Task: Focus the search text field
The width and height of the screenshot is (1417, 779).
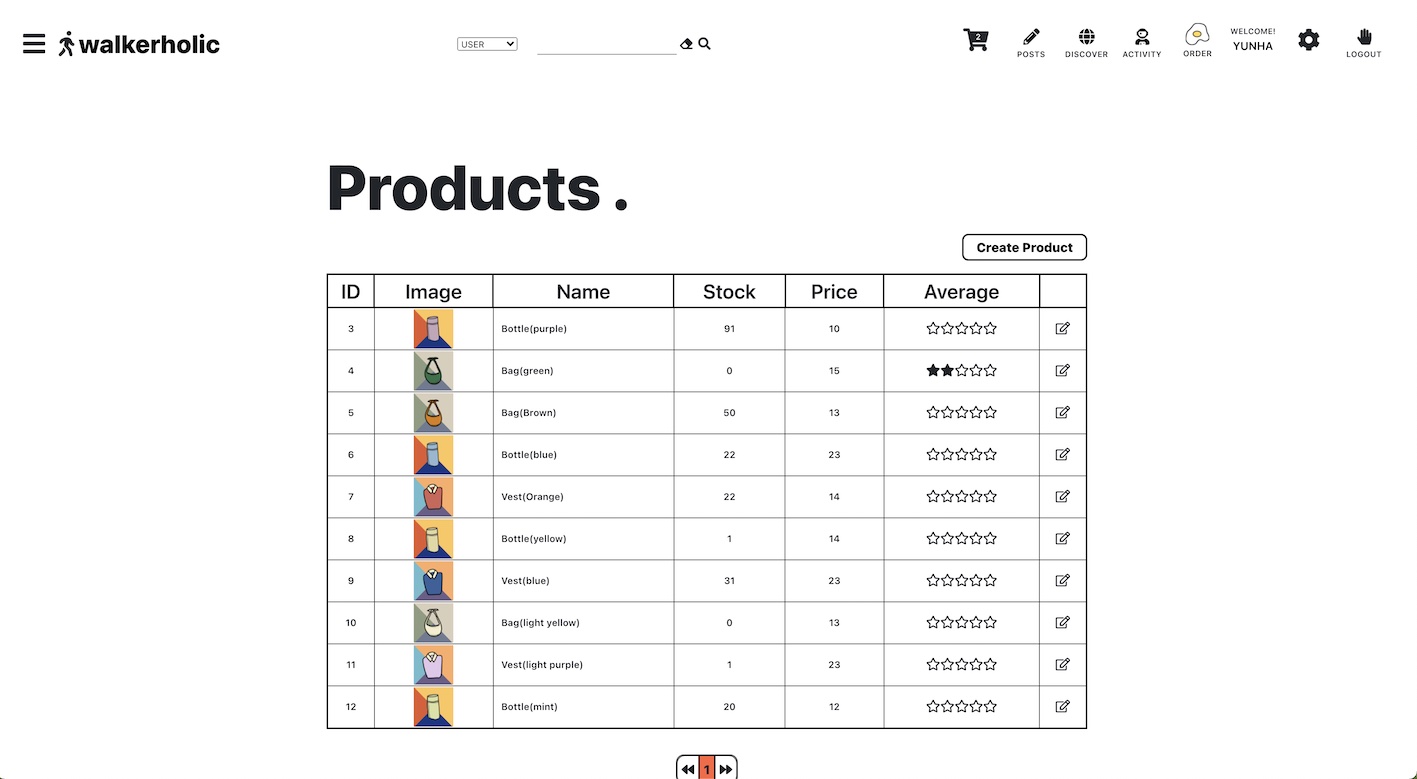Action: pos(607,44)
